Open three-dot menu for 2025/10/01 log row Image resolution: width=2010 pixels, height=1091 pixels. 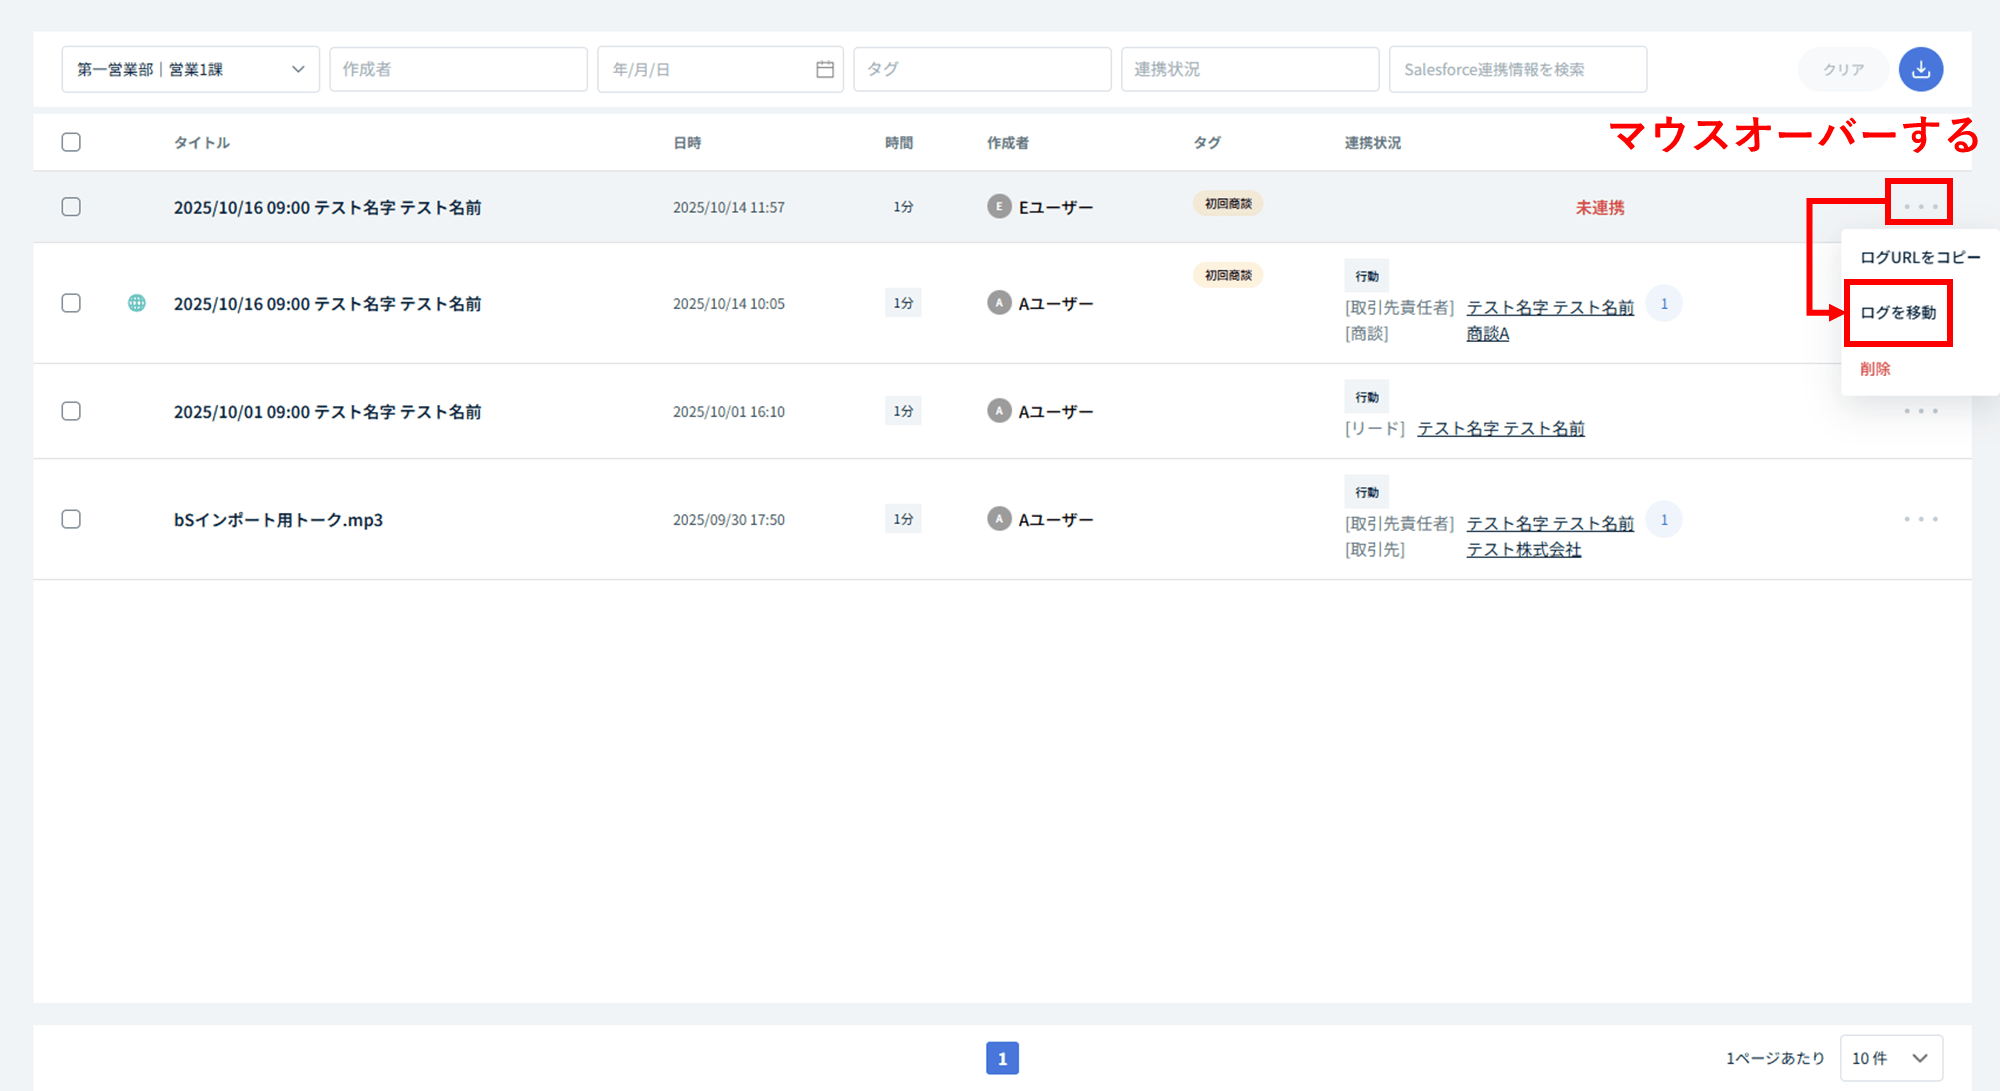1920,411
